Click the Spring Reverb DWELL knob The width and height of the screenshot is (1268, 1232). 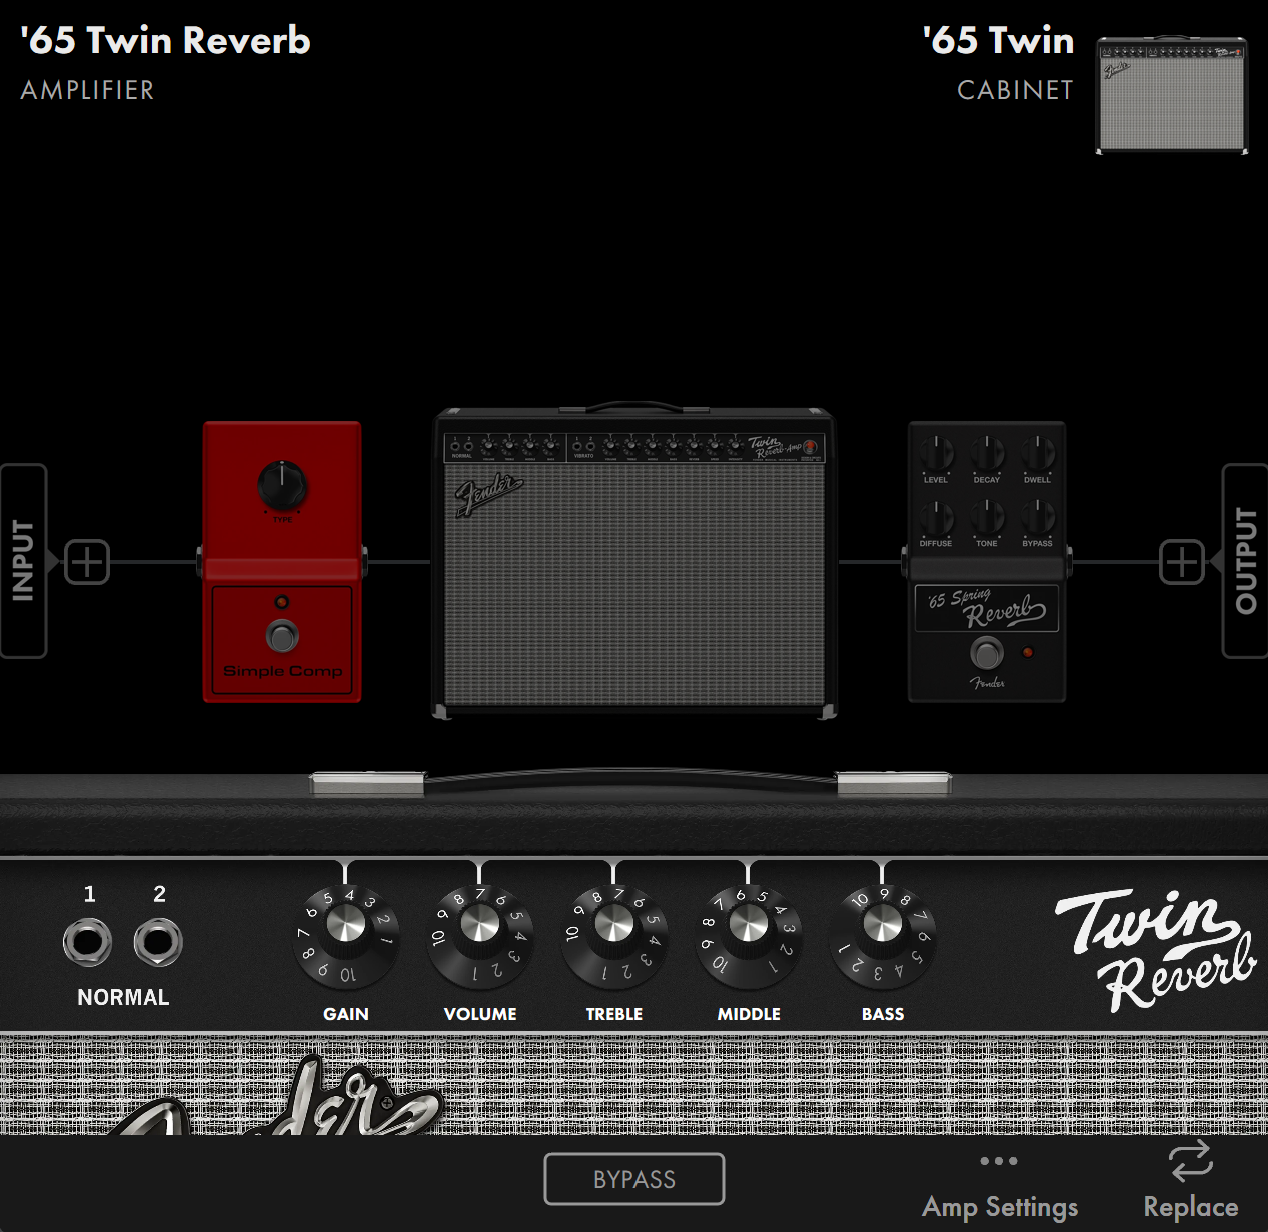pos(1038,454)
